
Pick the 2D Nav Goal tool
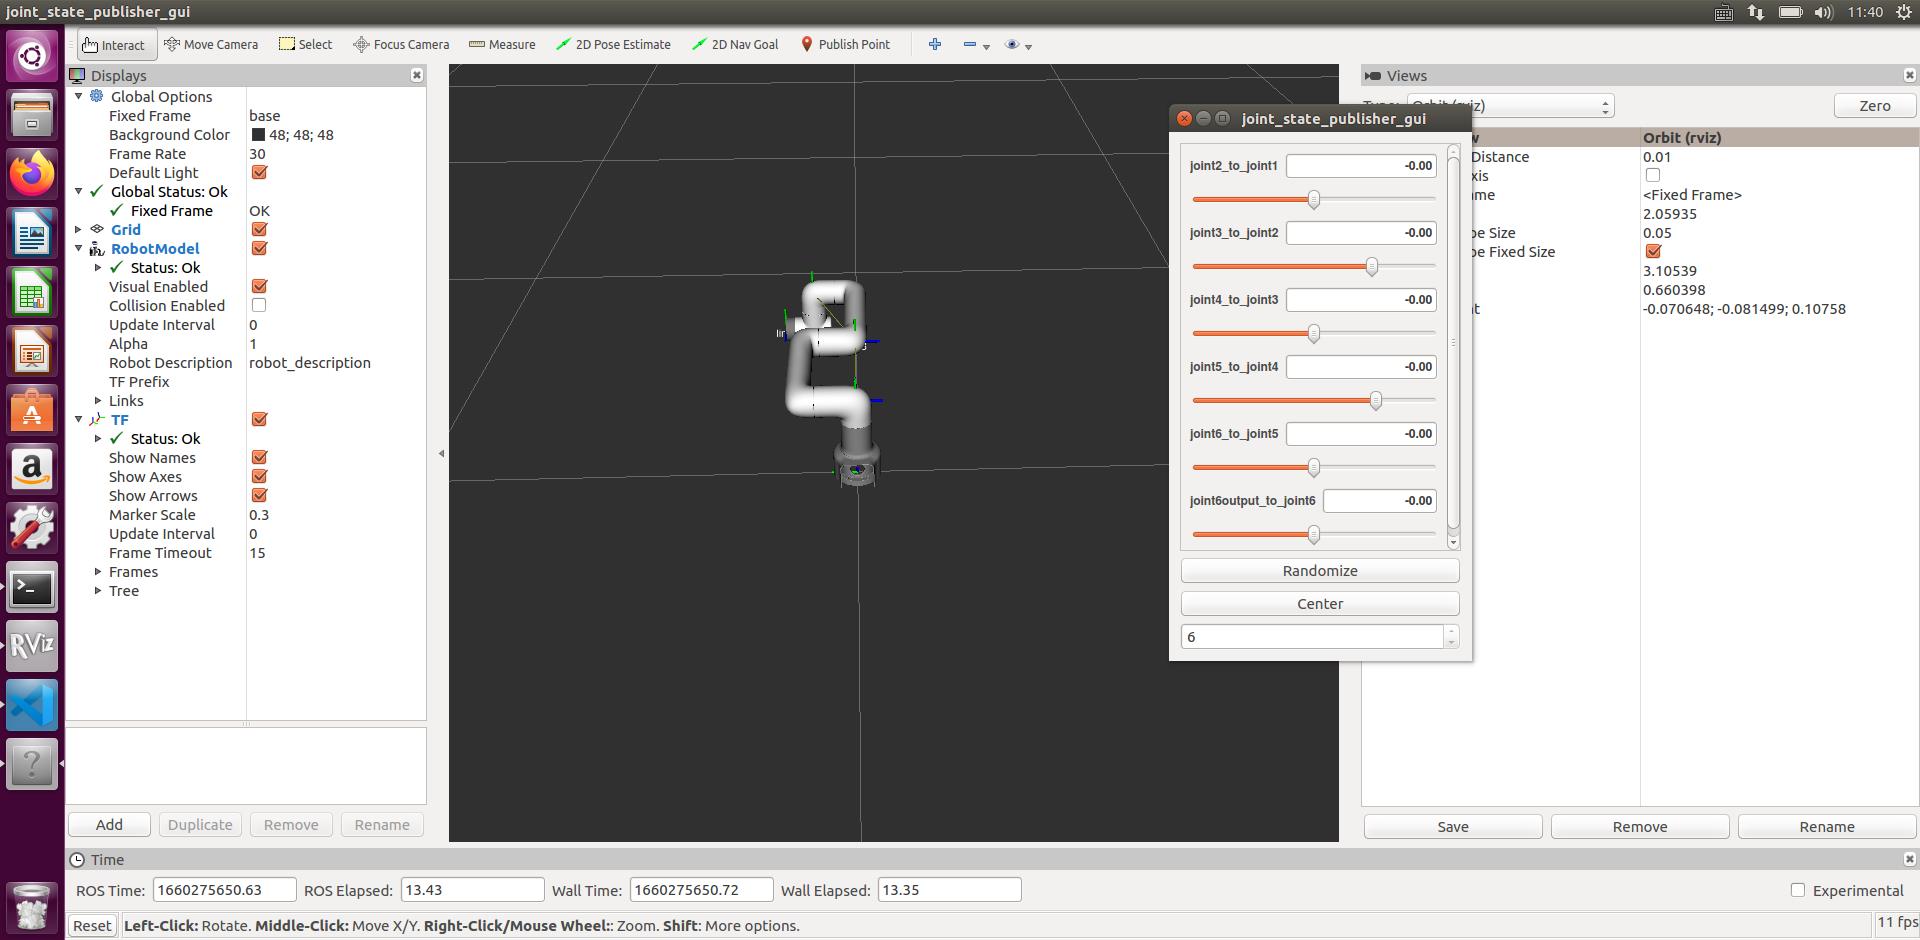click(735, 45)
